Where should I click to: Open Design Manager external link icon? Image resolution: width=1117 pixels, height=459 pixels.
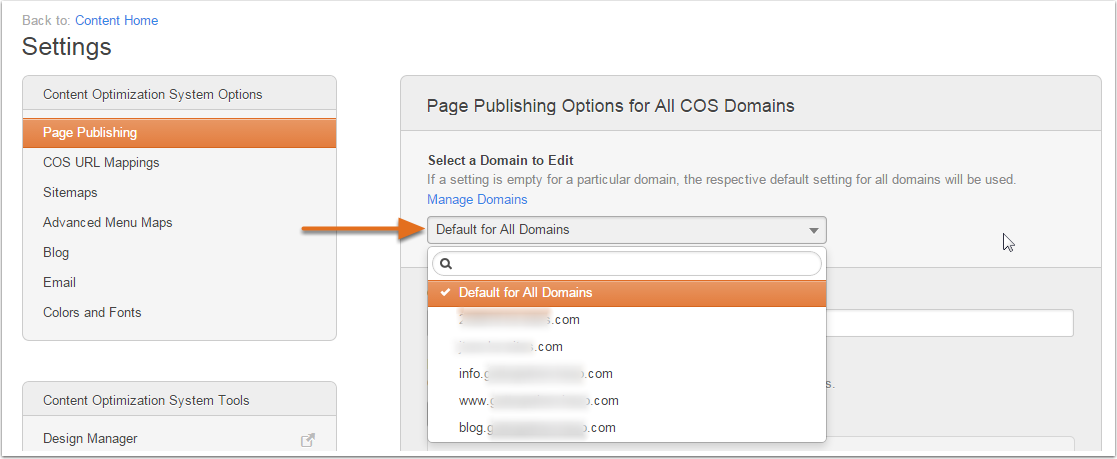[308, 440]
